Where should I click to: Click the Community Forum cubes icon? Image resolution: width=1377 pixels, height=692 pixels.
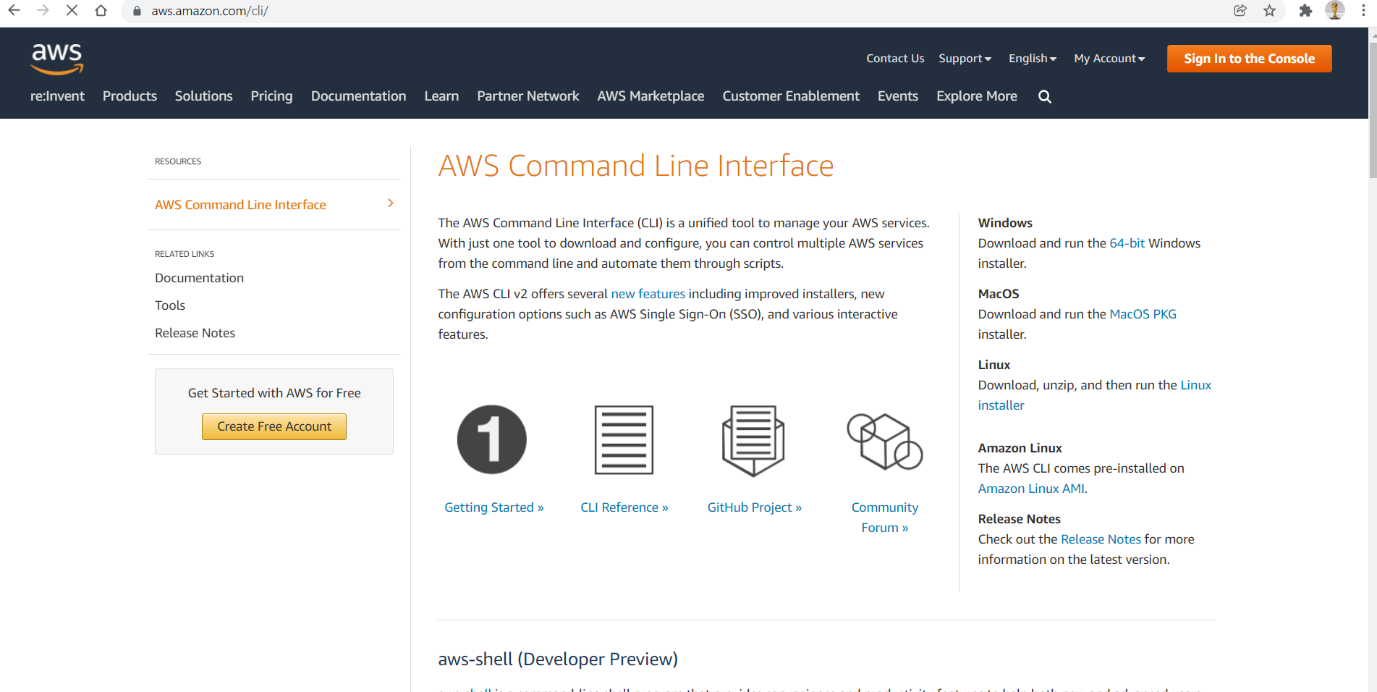(884, 441)
